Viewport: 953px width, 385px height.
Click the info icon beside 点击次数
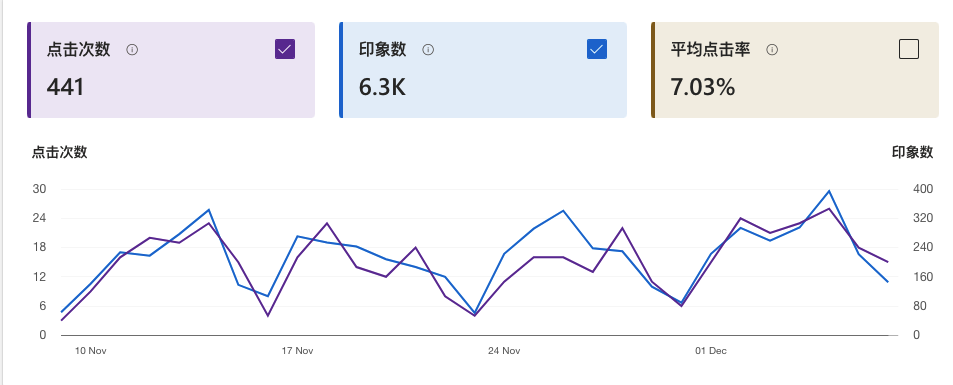tap(132, 50)
